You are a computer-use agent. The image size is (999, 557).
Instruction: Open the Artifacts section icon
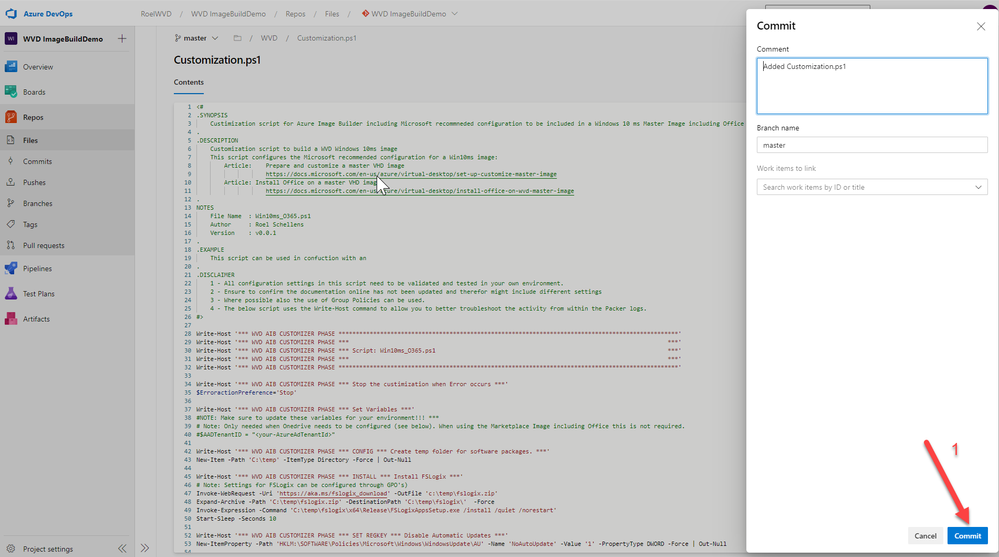[11, 319]
